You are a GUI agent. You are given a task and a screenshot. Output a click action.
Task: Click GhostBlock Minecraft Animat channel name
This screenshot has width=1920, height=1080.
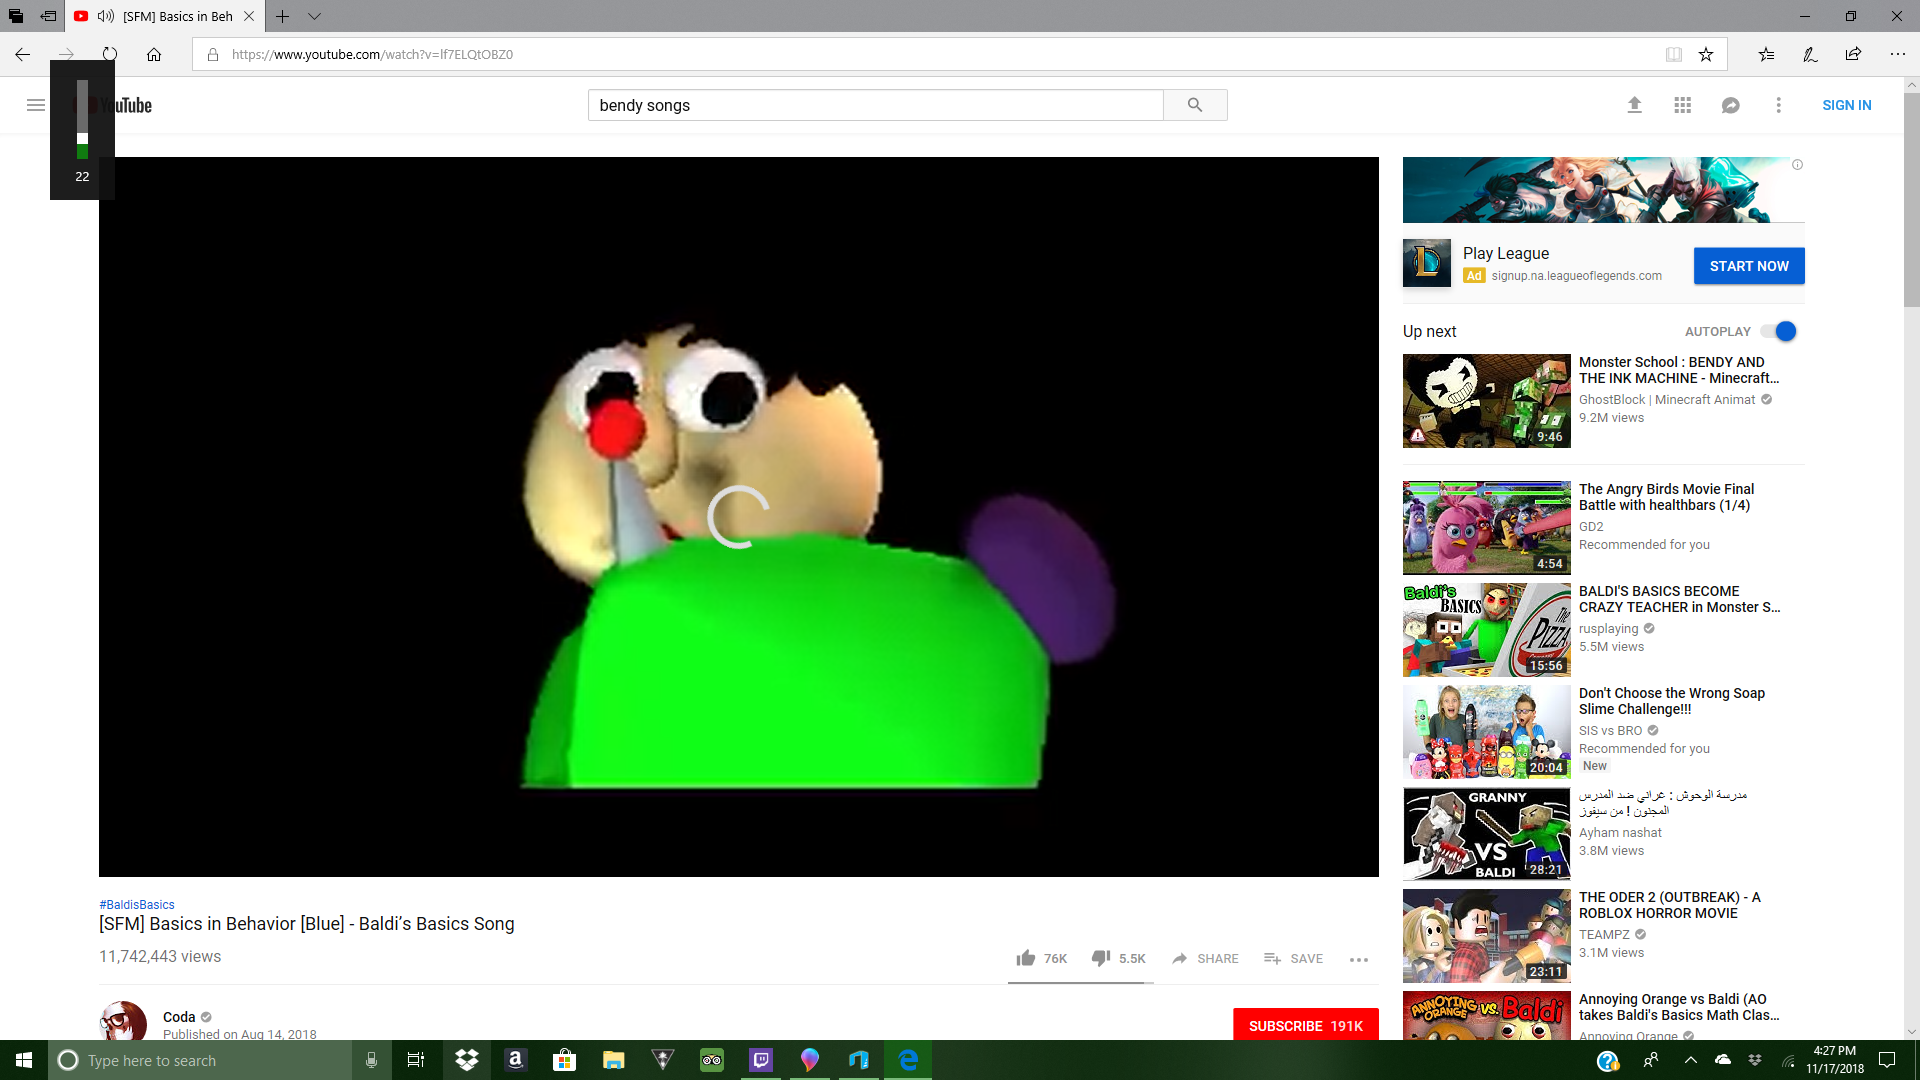[x=1667, y=400]
